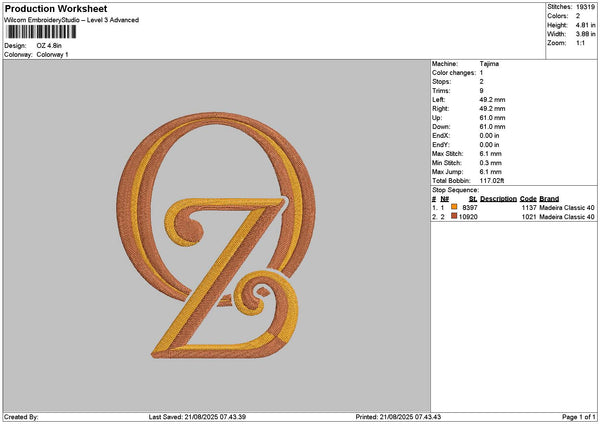The image size is (600, 424).
Task: Click 'Wilcom EmbroideryStudio – Level 3 Advanced' text
Action: pyautogui.click(x=72, y=20)
